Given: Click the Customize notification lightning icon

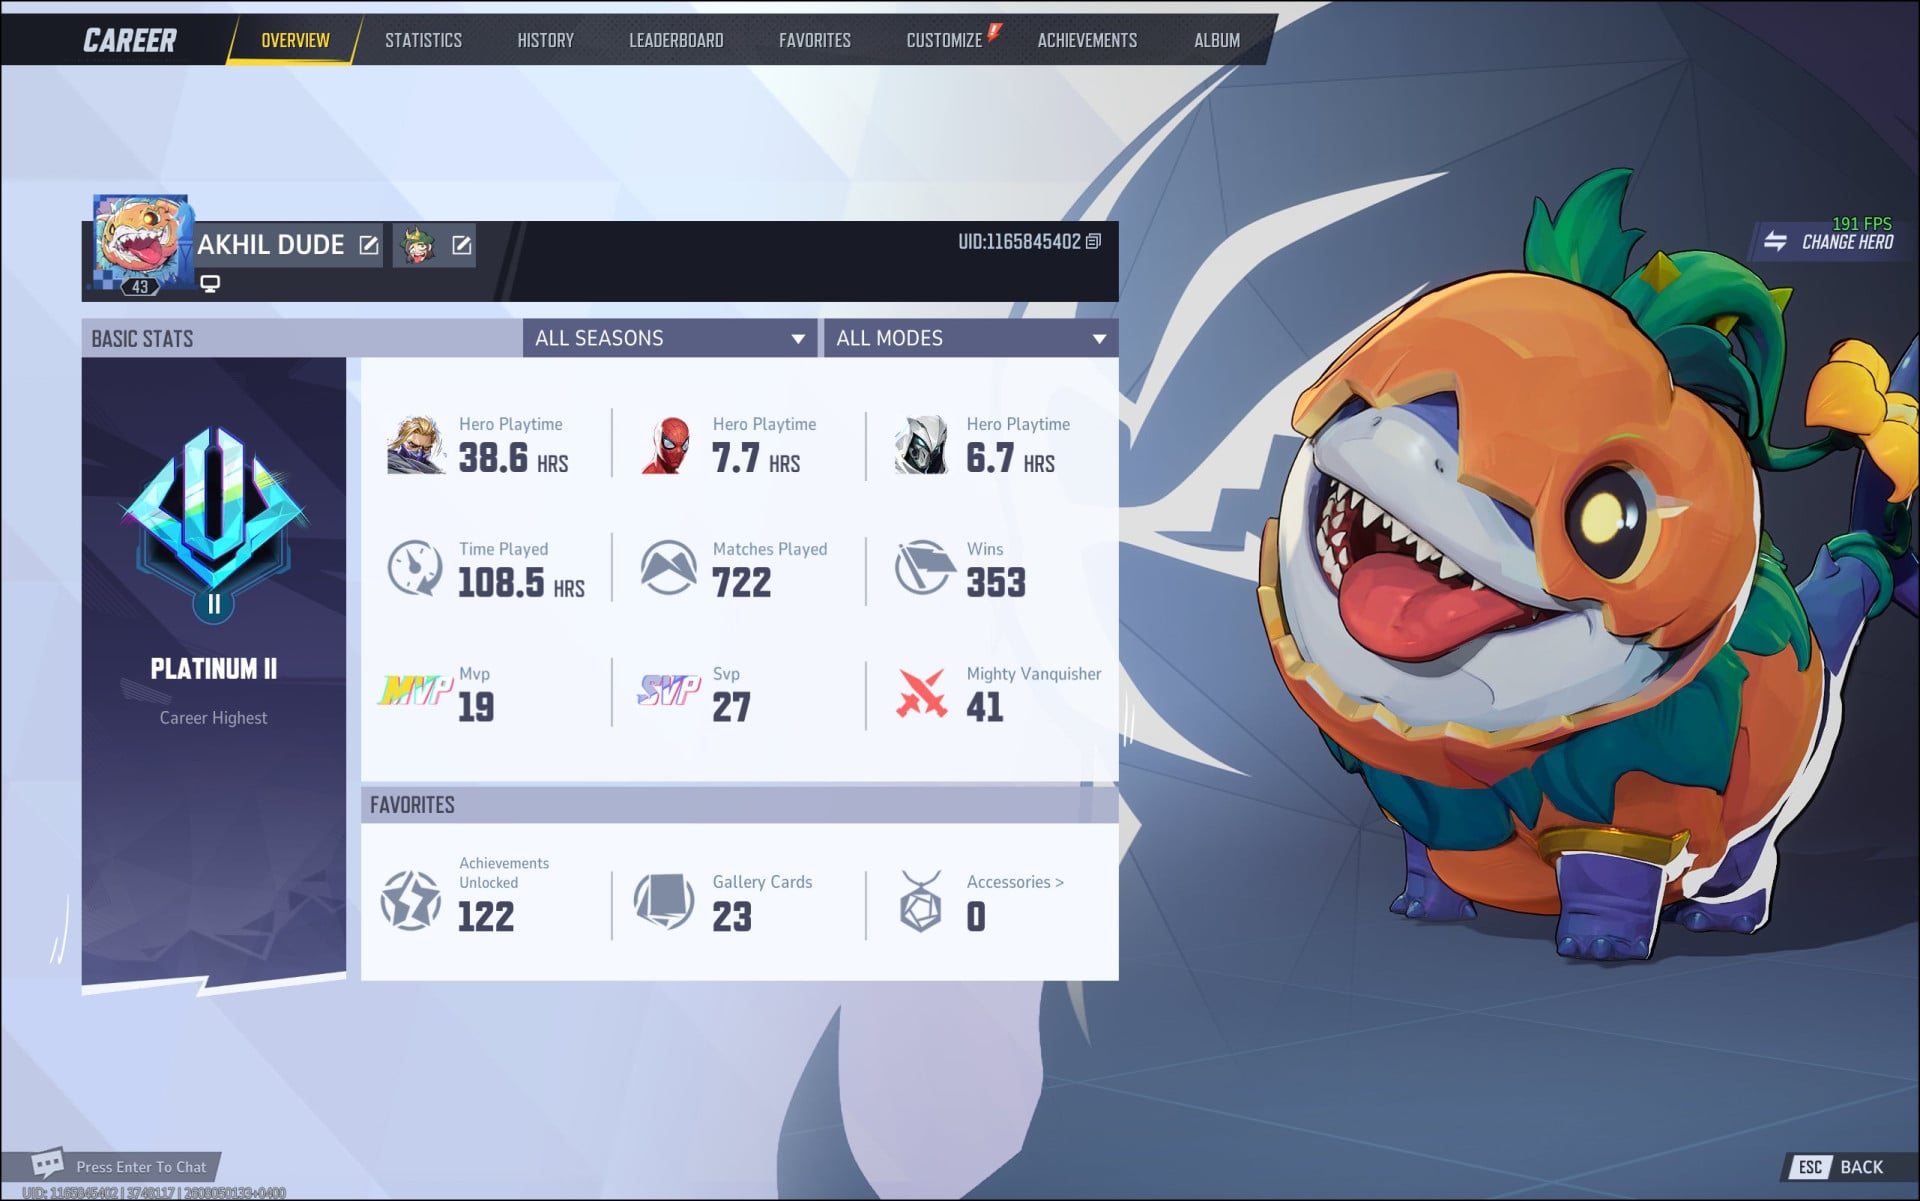Looking at the screenshot, I should 994,32.
